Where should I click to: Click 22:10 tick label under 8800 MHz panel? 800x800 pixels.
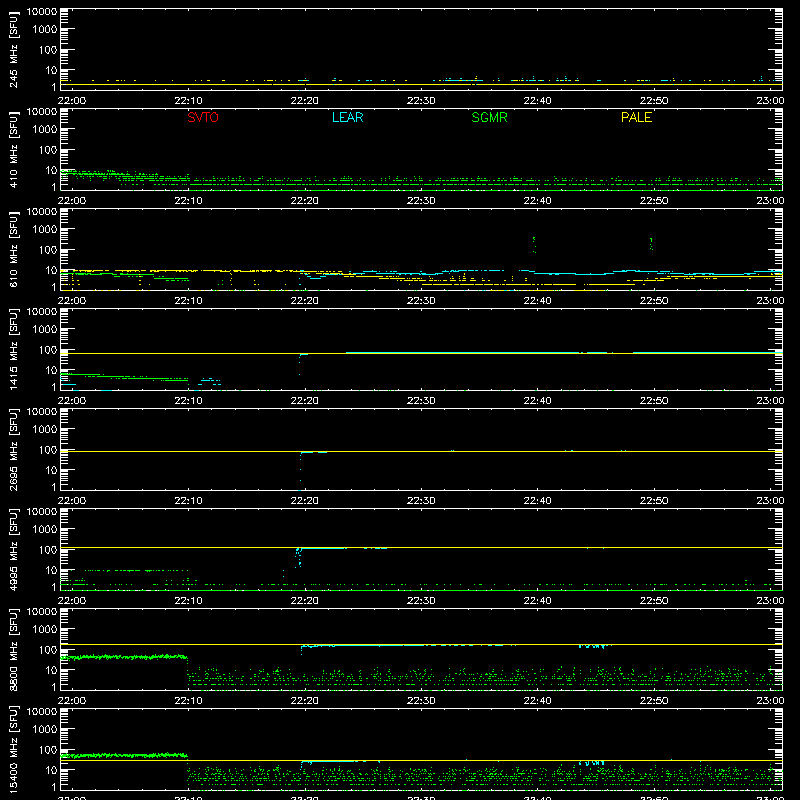188,701
